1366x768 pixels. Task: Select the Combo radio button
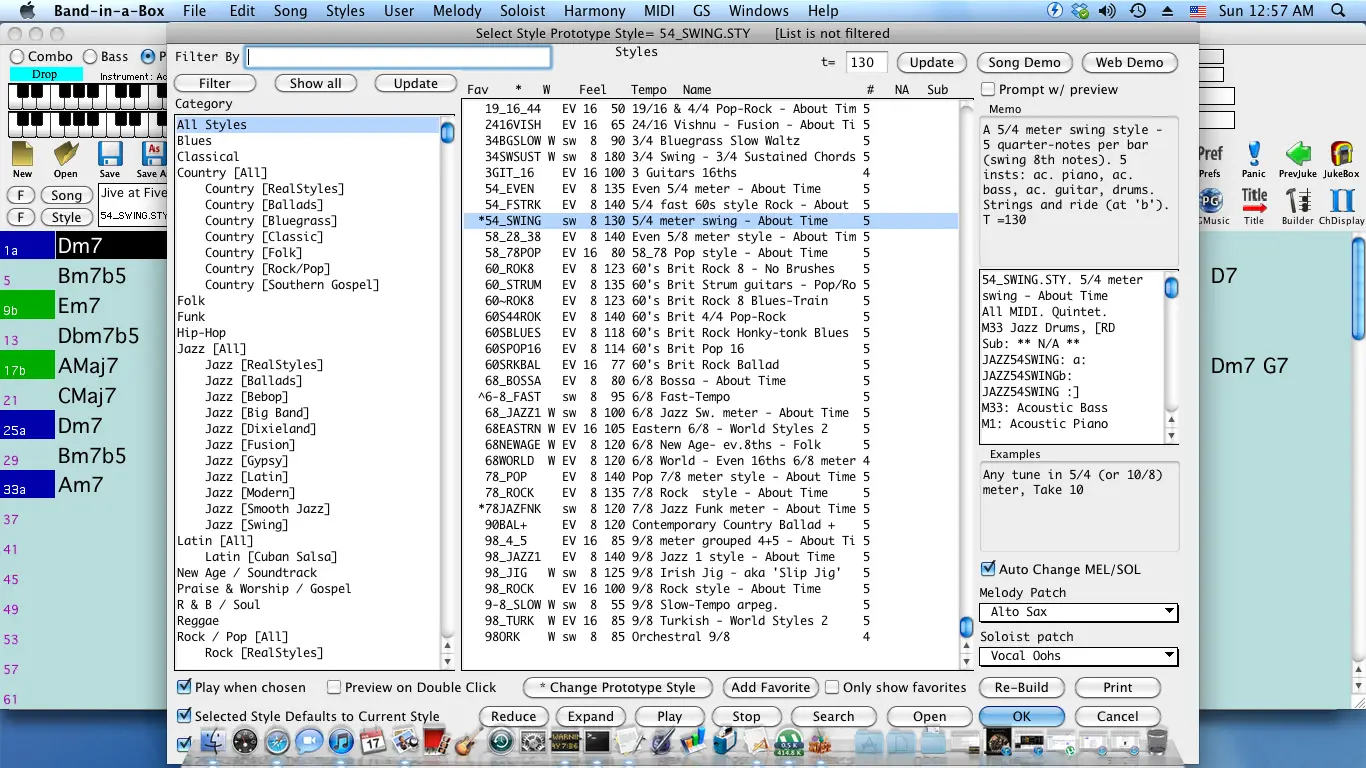pyautogui.click(x=17, y=57)
